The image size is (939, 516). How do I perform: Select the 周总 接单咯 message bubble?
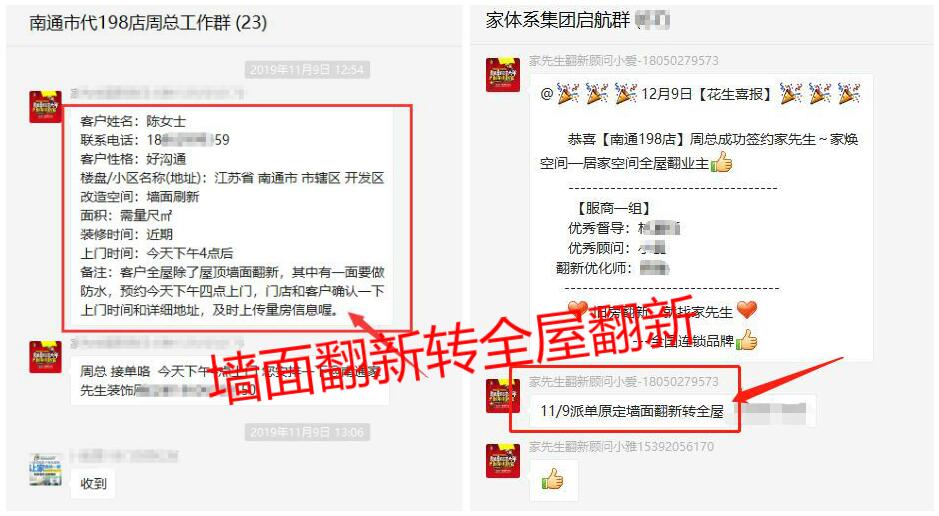[230, 381]
